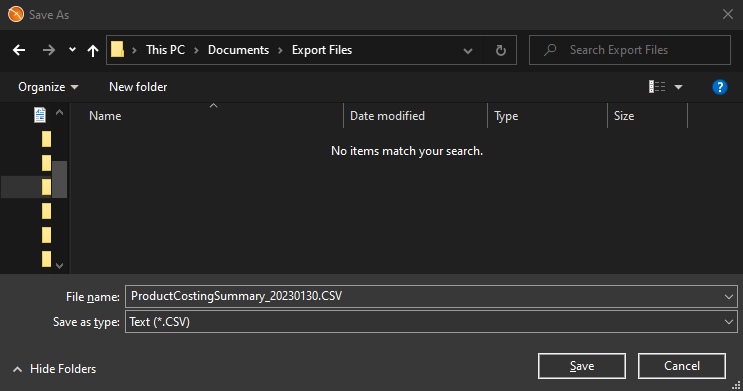Image resolution: width=743 pixels, height=391 pixels.
Task: Go forward with the arrow button
Action: click(x=48, y=50)
